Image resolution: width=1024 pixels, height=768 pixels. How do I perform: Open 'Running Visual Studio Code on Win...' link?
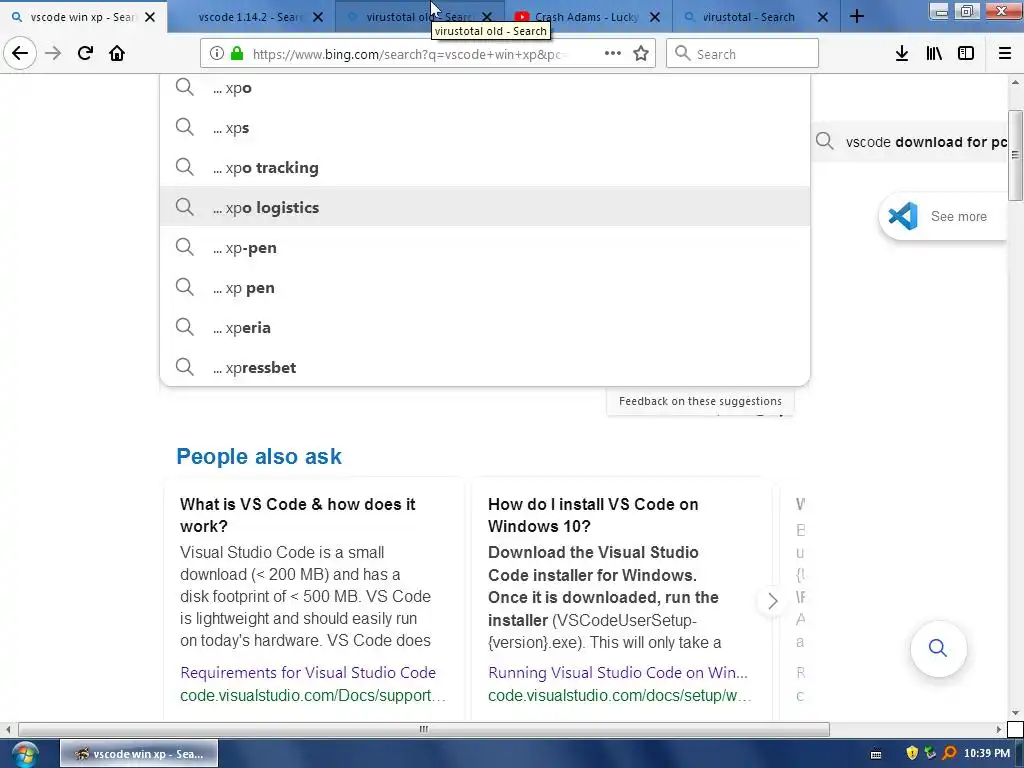tap(618, 673)
